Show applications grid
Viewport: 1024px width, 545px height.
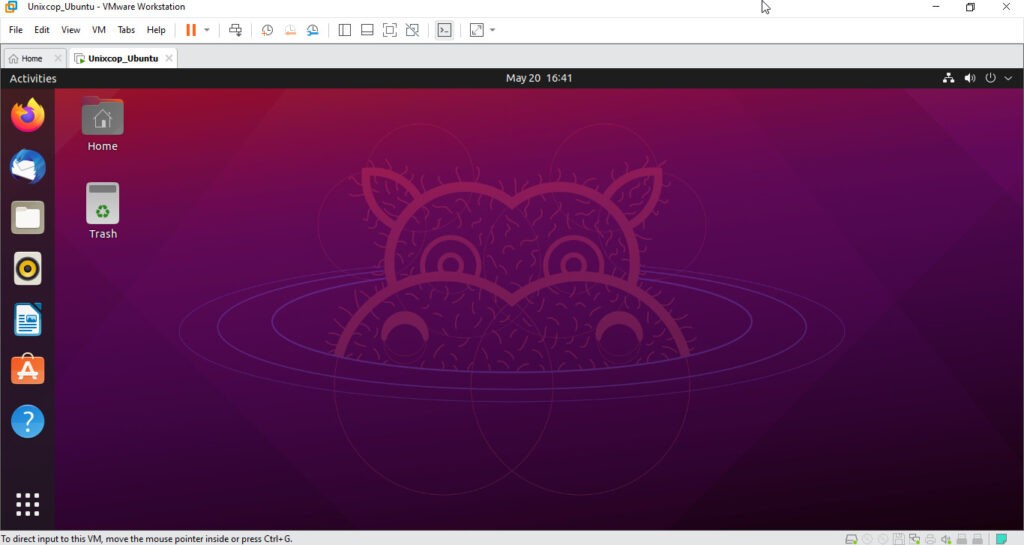pyautogui.click(x=27, y=505)
